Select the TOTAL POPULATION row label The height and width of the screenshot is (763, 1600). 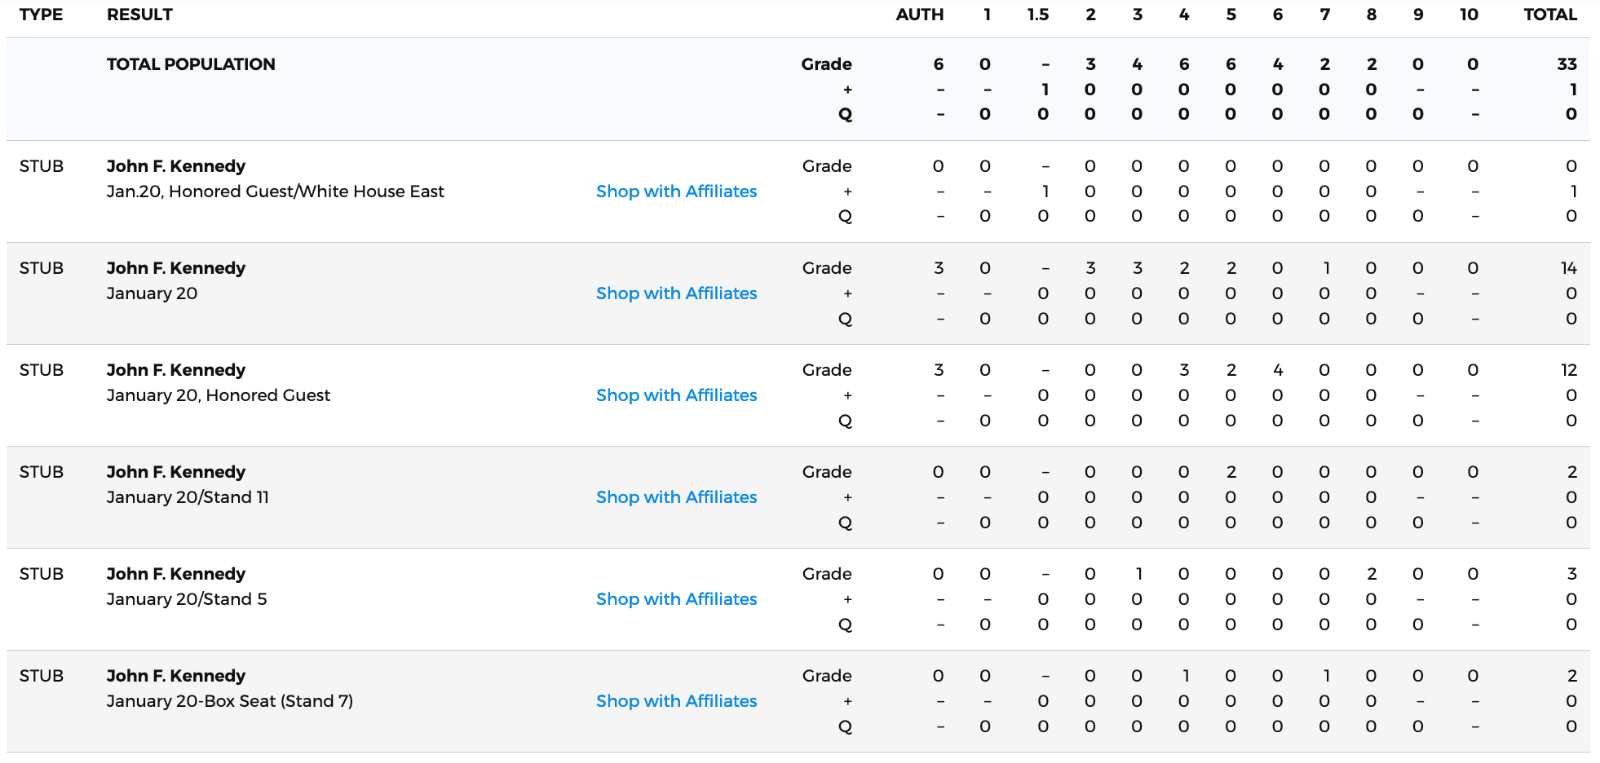click(191, 64)
